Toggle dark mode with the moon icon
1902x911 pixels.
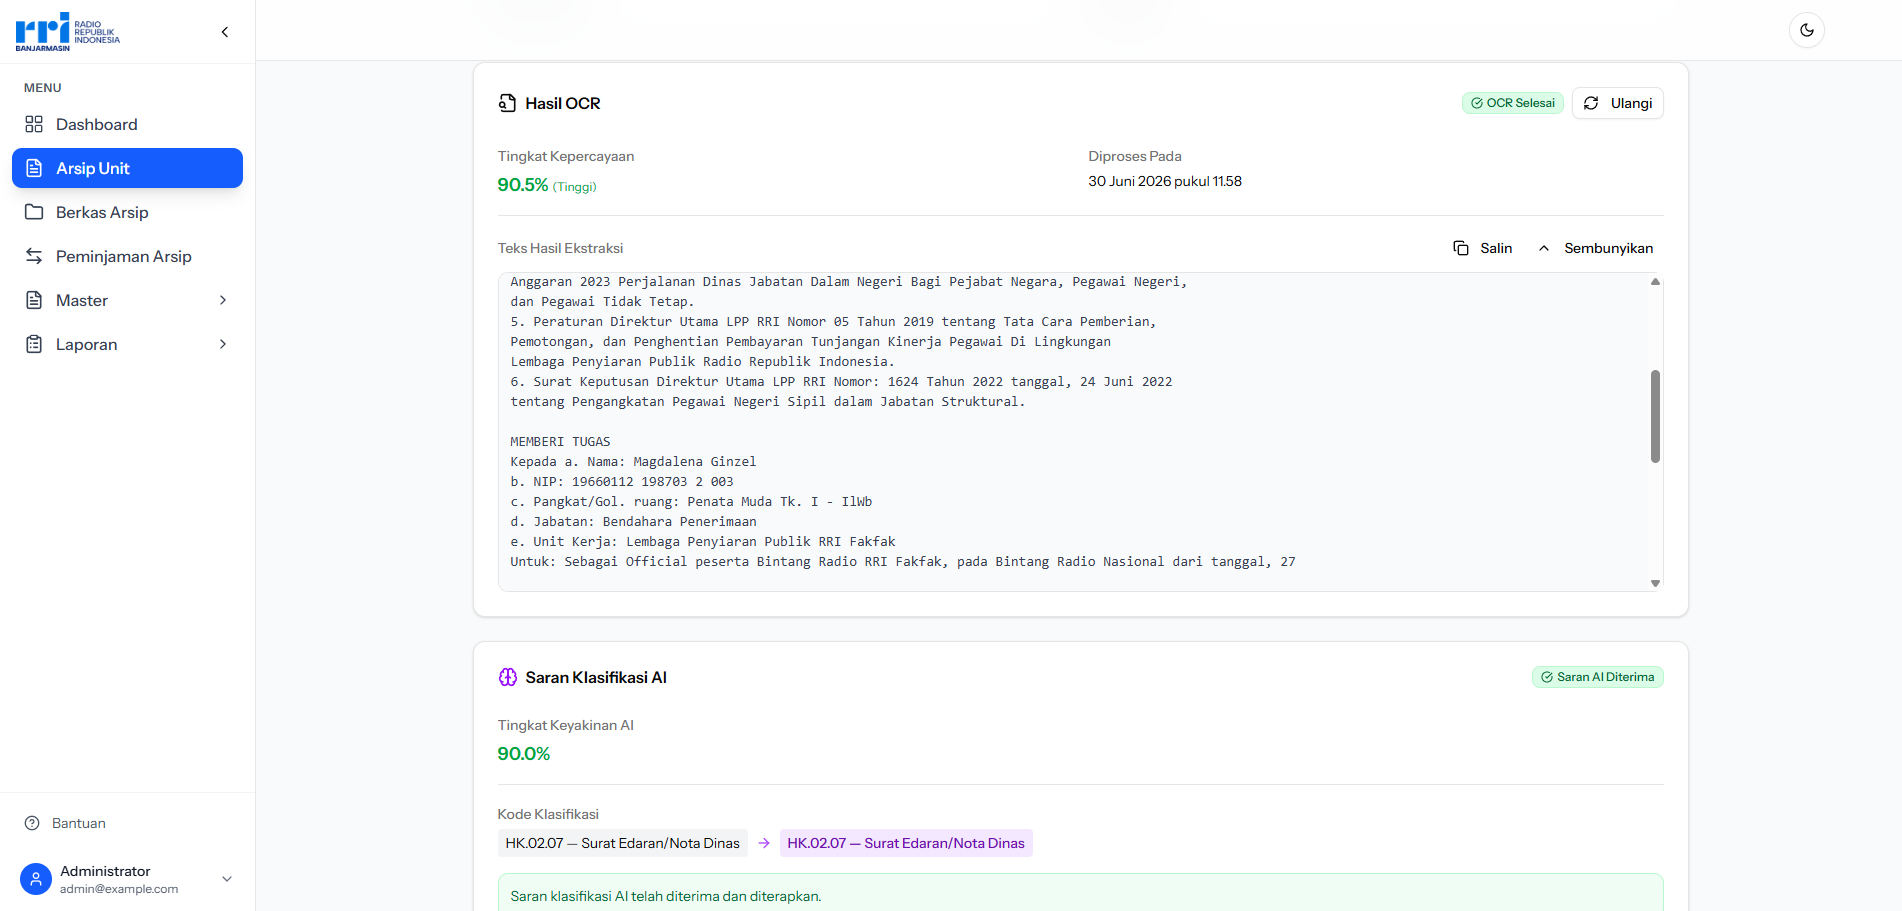tap(1806, 30)
